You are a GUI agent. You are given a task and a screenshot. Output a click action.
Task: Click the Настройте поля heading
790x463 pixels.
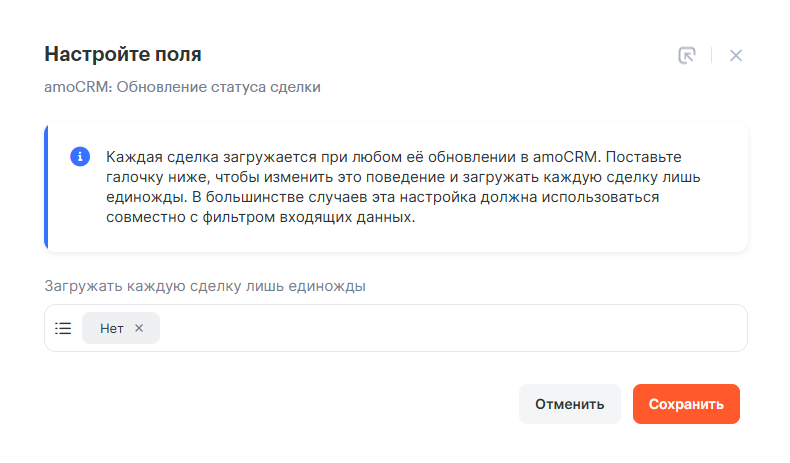click(124, 54)
